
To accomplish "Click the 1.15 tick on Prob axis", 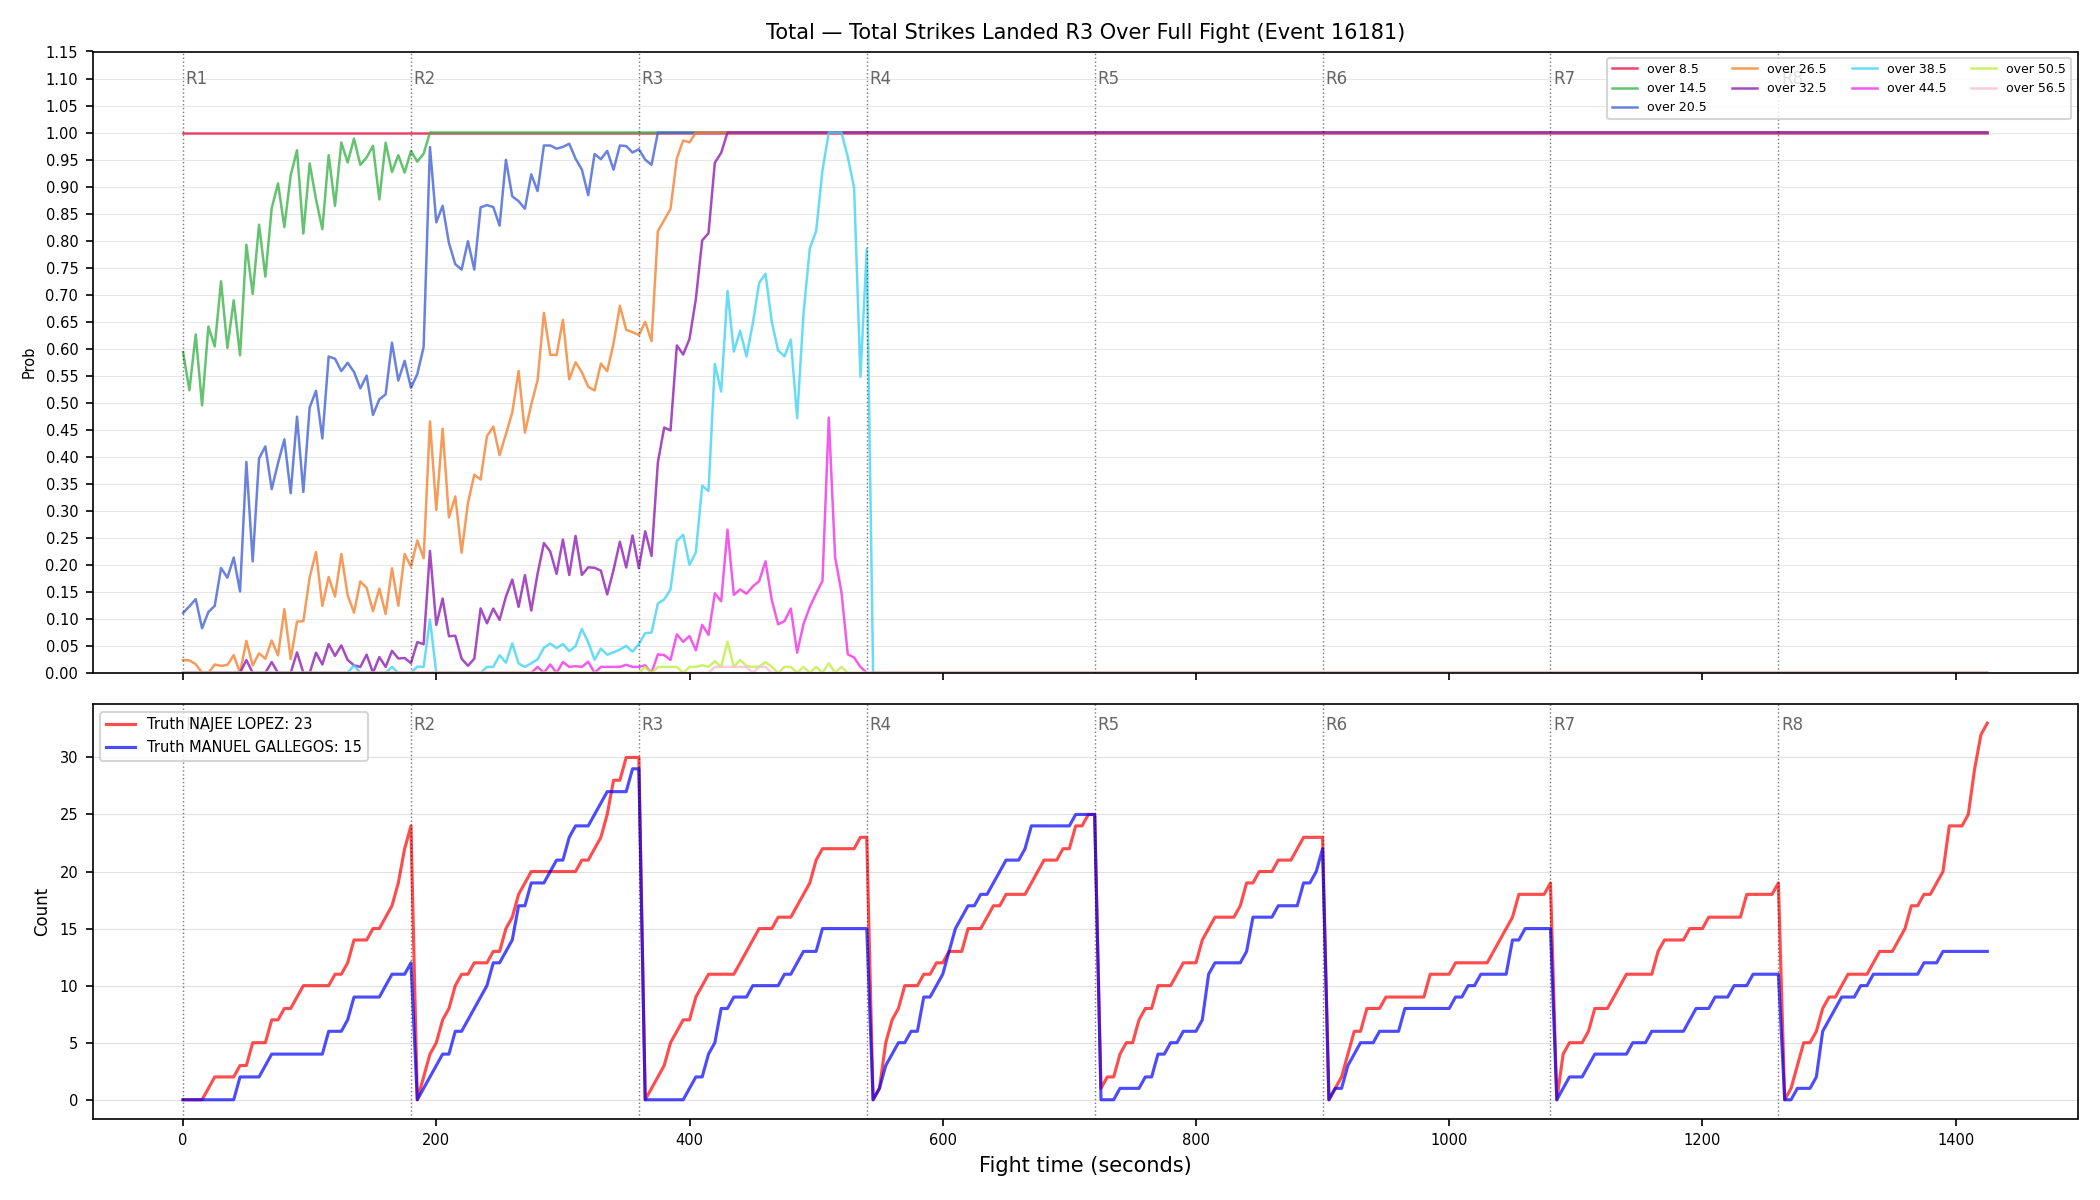I will pos(62,53).
